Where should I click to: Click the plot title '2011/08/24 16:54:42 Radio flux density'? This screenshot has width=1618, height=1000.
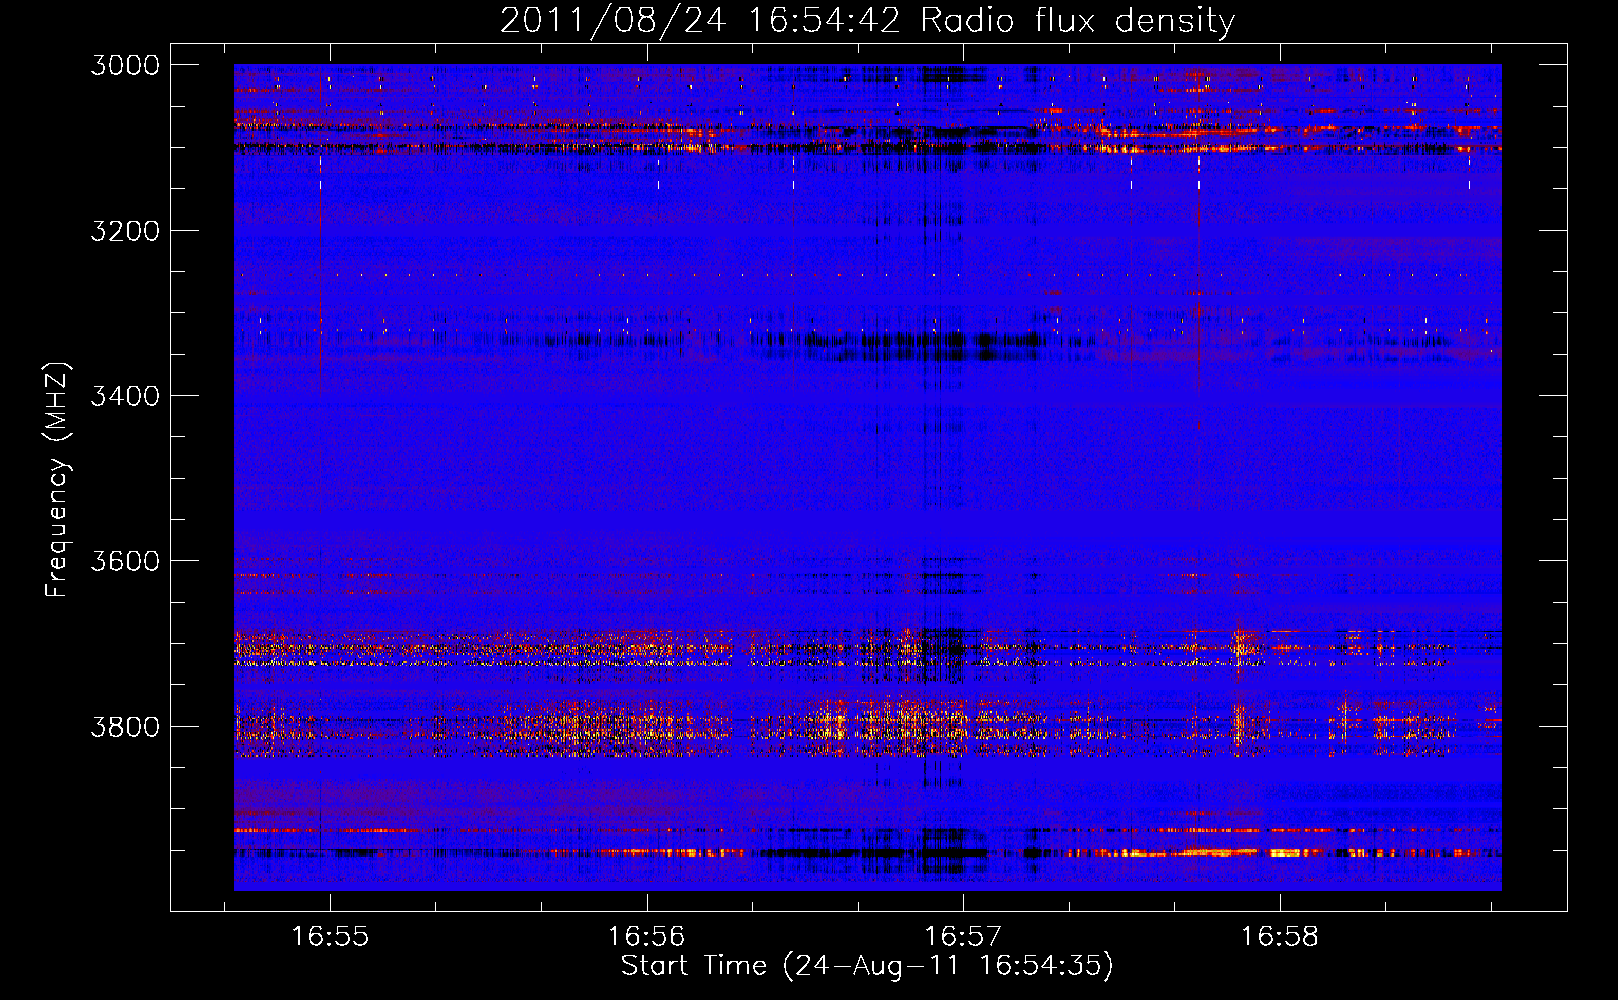pos(867,21)
